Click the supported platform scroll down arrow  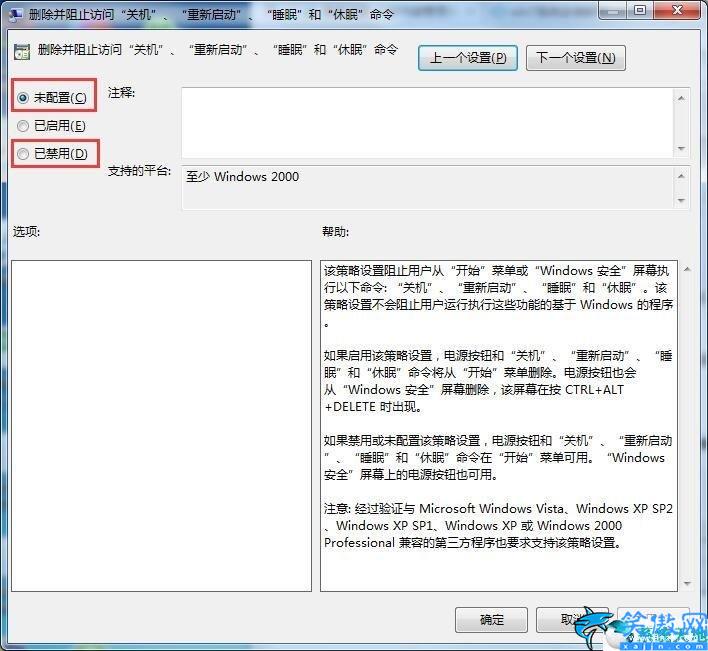681,200
